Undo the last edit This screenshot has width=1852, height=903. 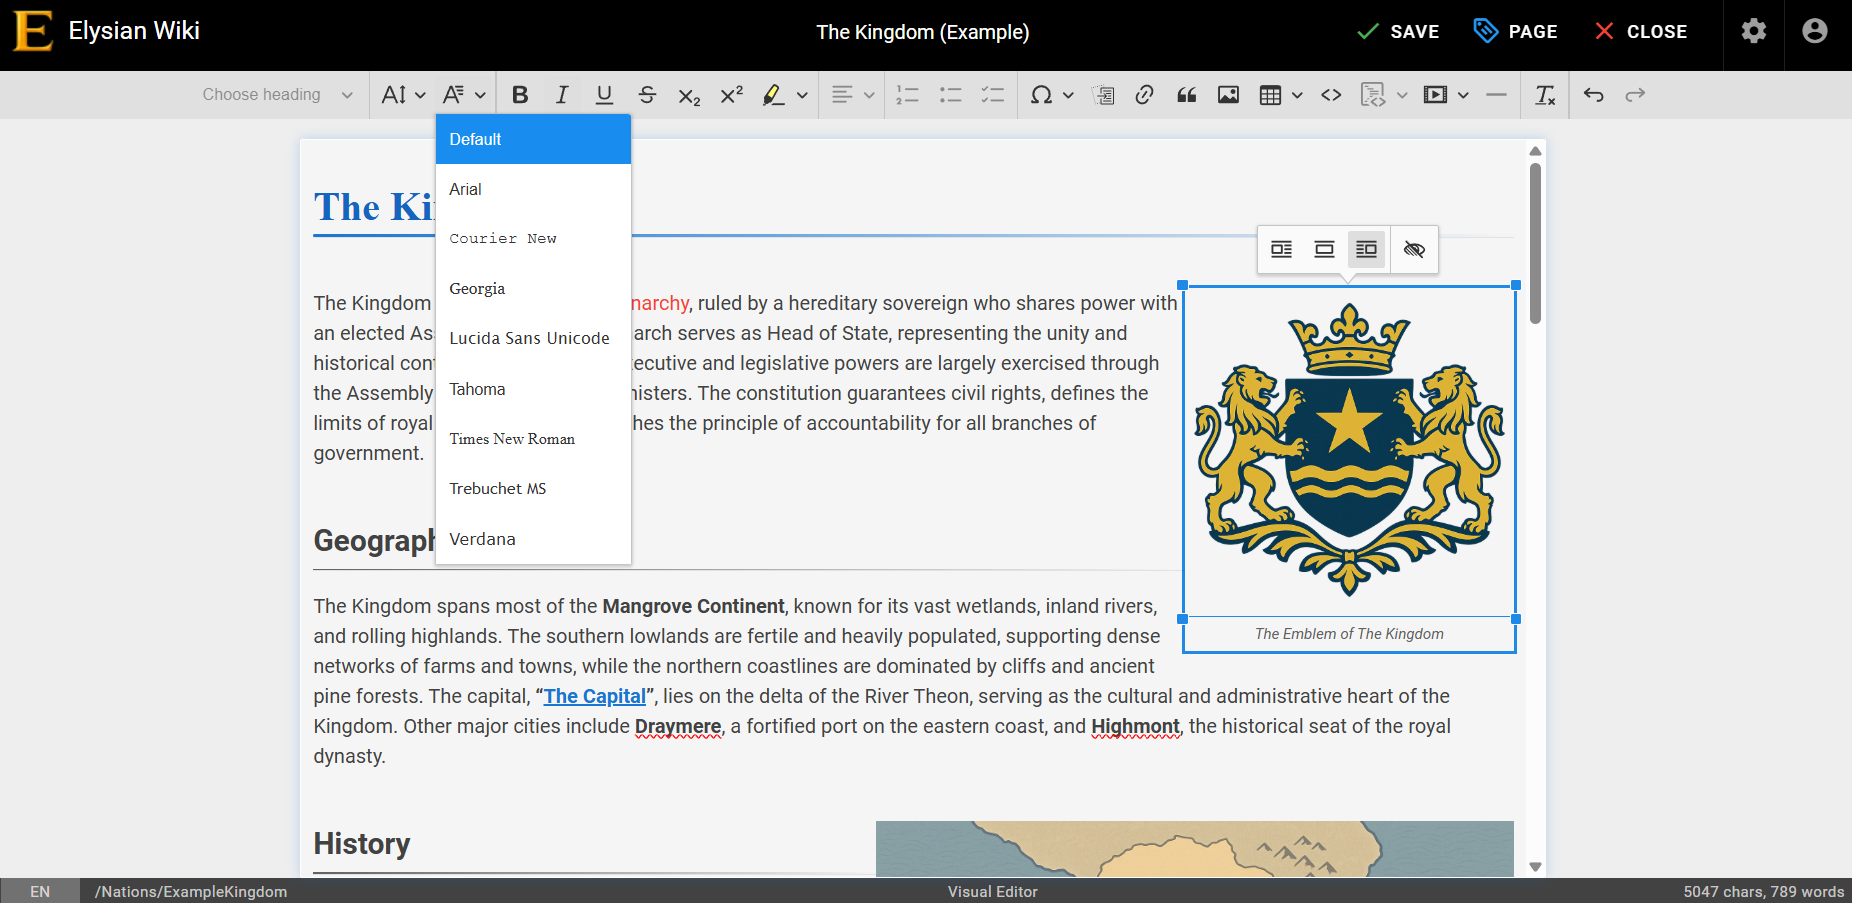click(1594, 95)
